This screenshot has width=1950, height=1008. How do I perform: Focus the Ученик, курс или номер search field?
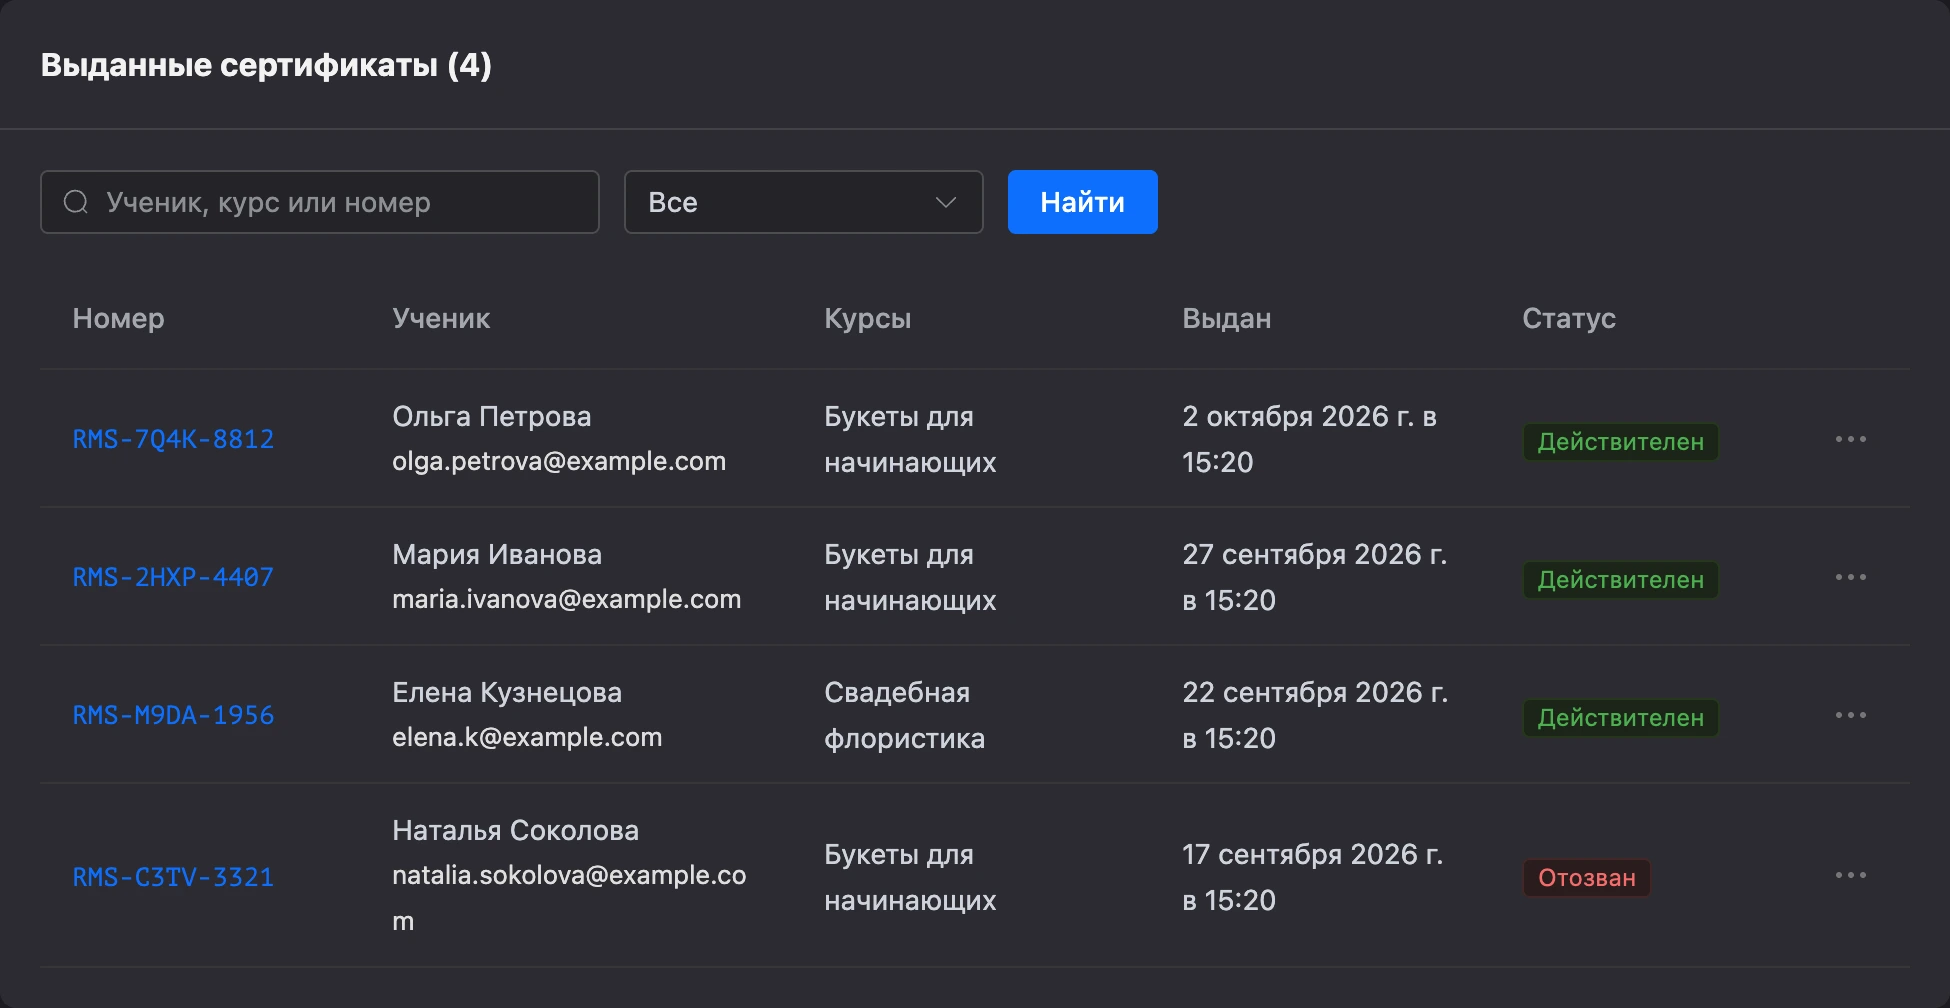(320, 202)
